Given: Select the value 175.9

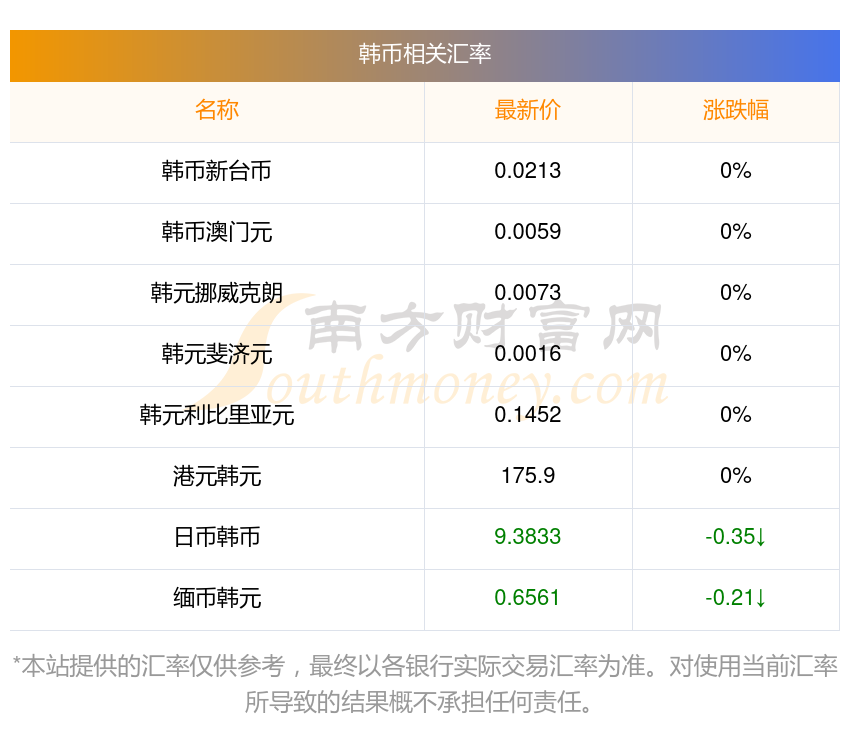Looking at the screenshot, I should coord(527,476).
